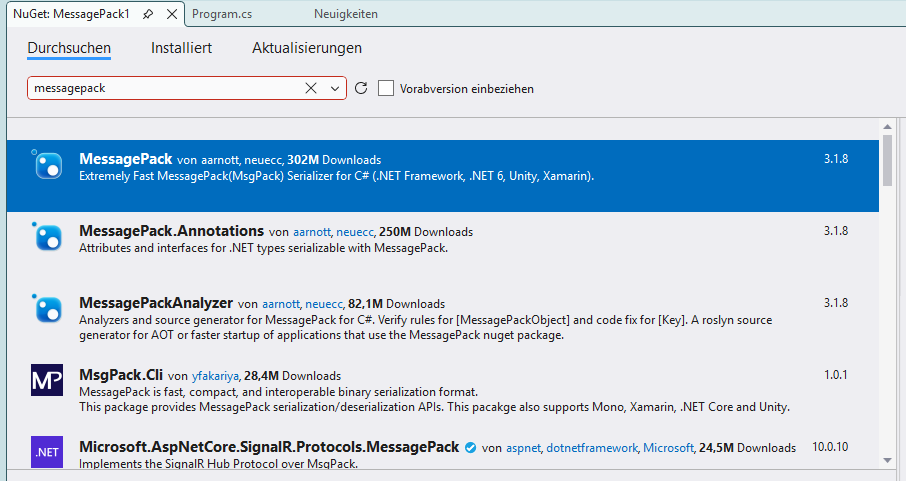Screen dimensions: 906x481
Task: Pin the NuGet: MessagePack1 tab
Action: pyautogui.click(x=148, y=14)
